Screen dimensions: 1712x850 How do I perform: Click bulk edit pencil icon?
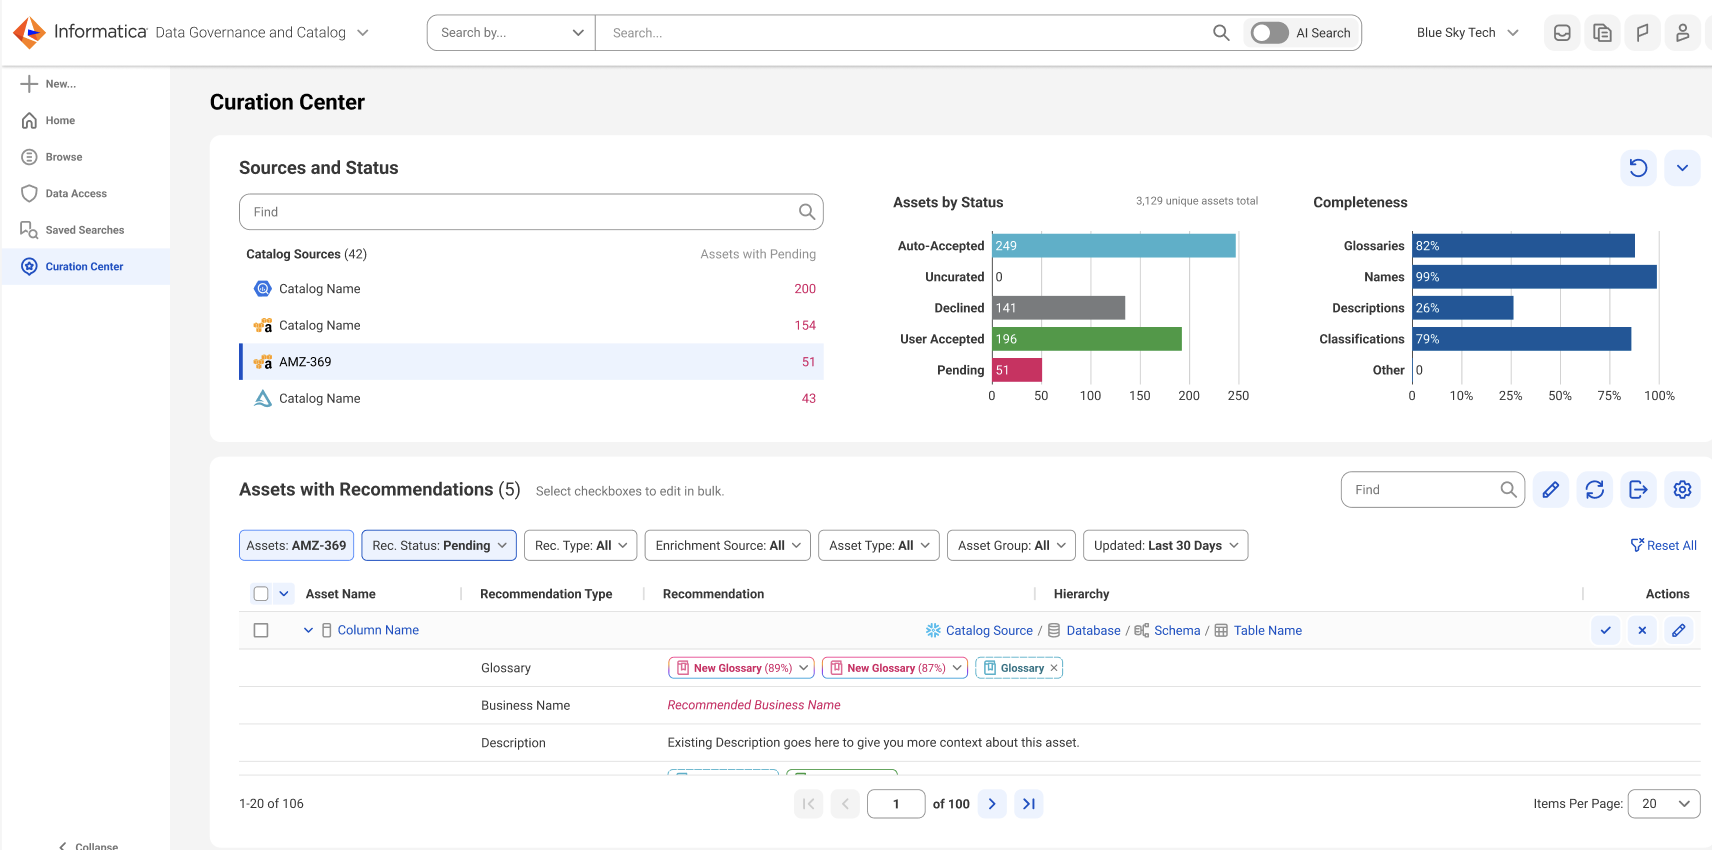coord(1551,490)
